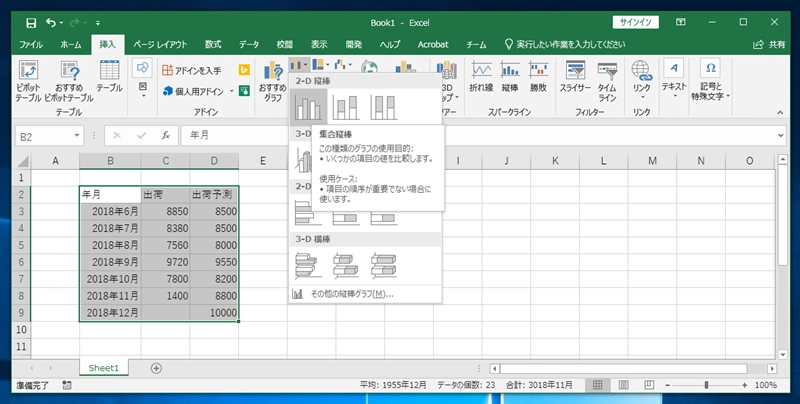Screen dimensions: 800x404
Task: Expand the formula bar chevron
Action: (781, 136)
